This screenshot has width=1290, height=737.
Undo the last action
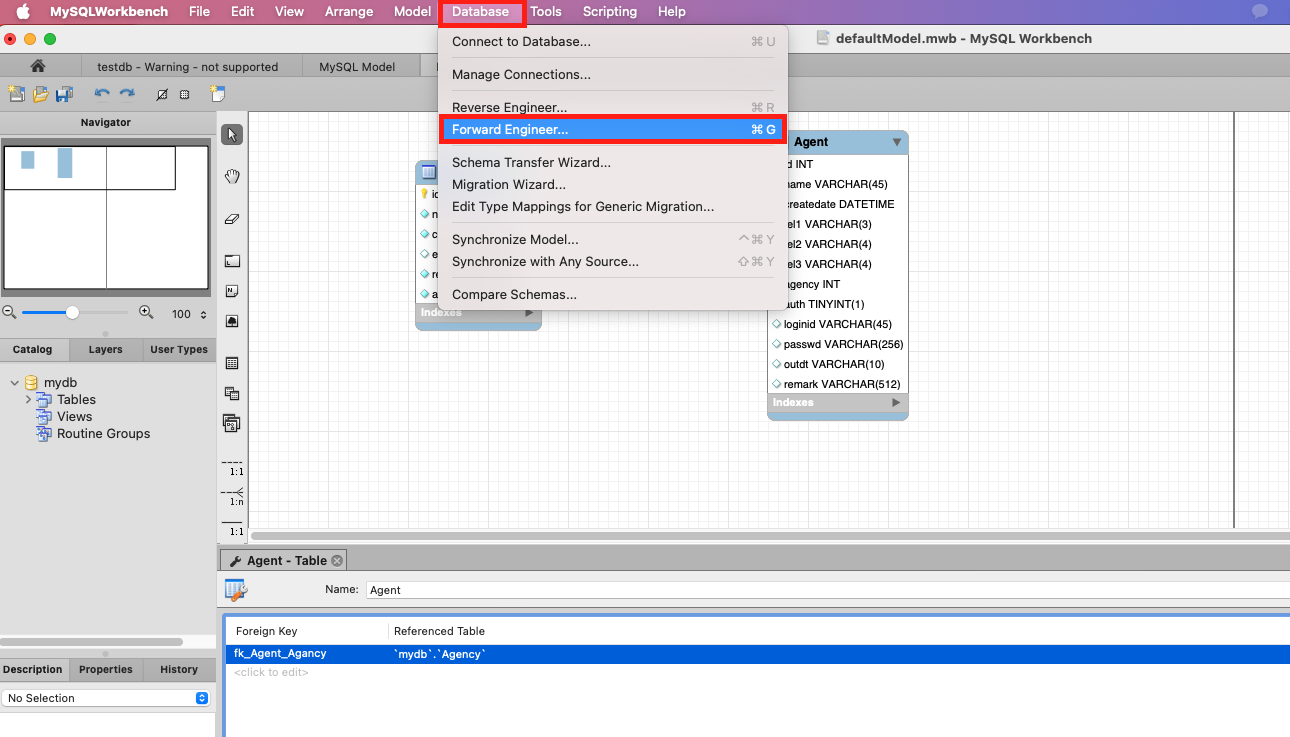[x=102, y=94]
